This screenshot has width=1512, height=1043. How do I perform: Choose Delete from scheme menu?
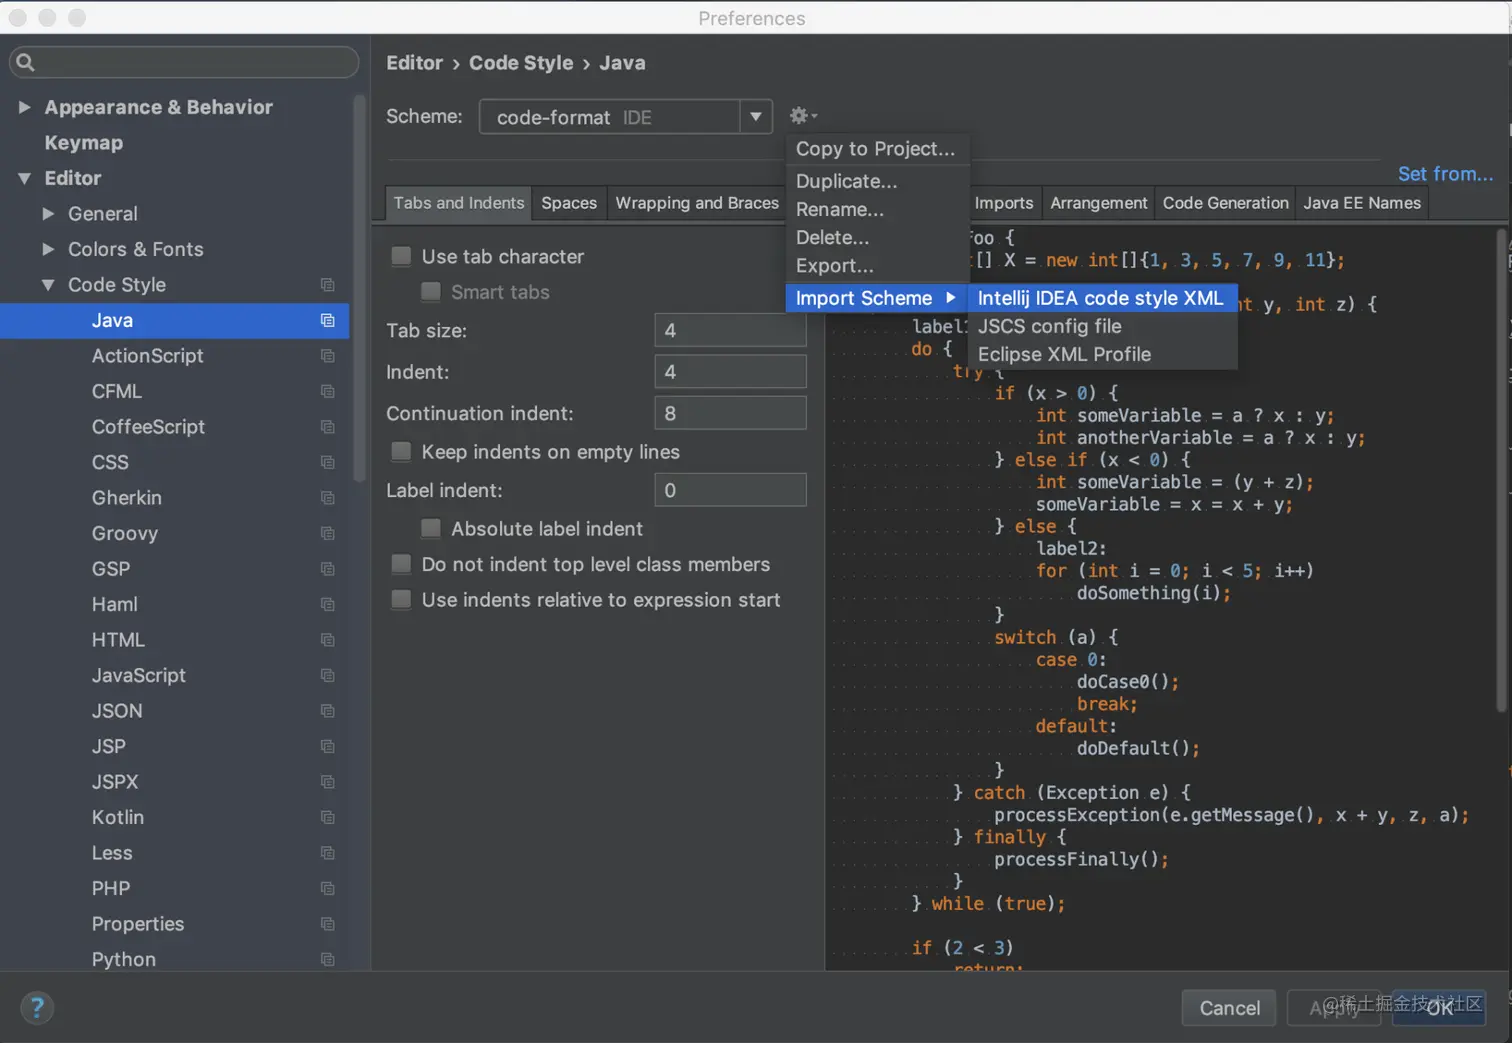876,237
